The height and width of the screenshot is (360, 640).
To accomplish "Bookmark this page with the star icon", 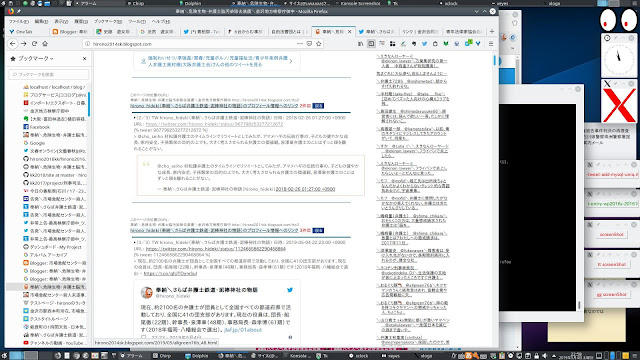I will point(319,44).
